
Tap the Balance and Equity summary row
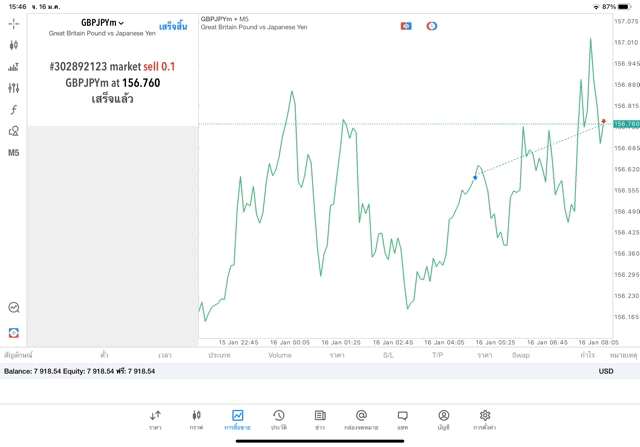[x=320, y=371]
